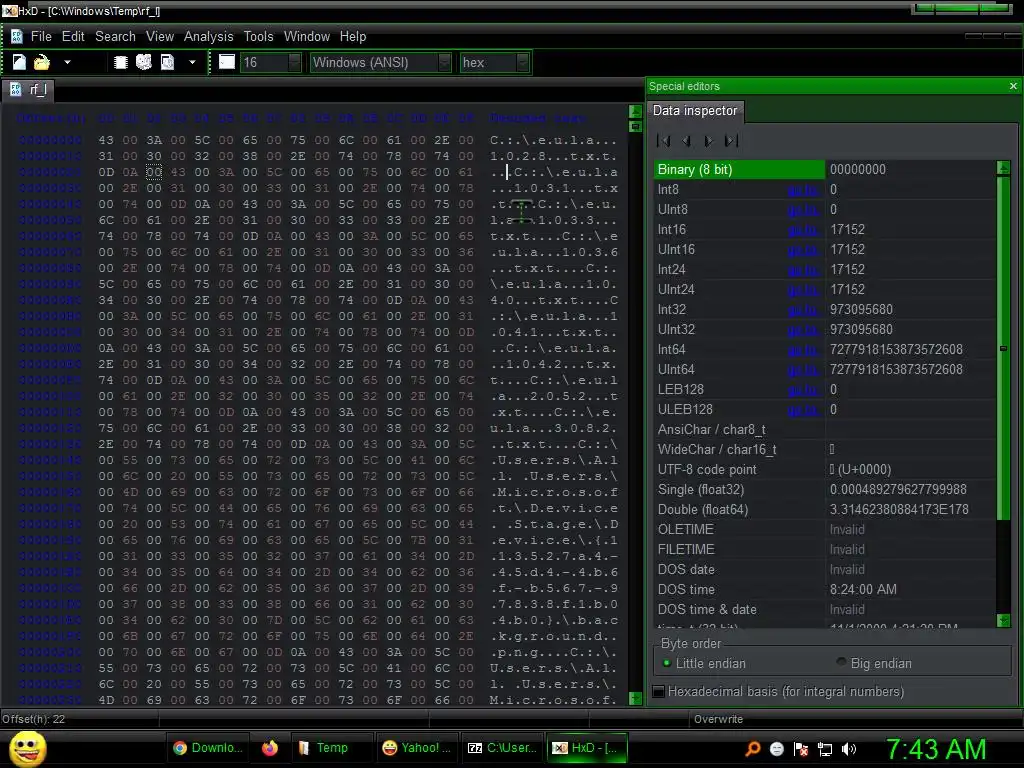The width and height of the screenshot is (1024, 768).
Task: Switch to the Data inspector tab
Action: [x=695, y=111]
